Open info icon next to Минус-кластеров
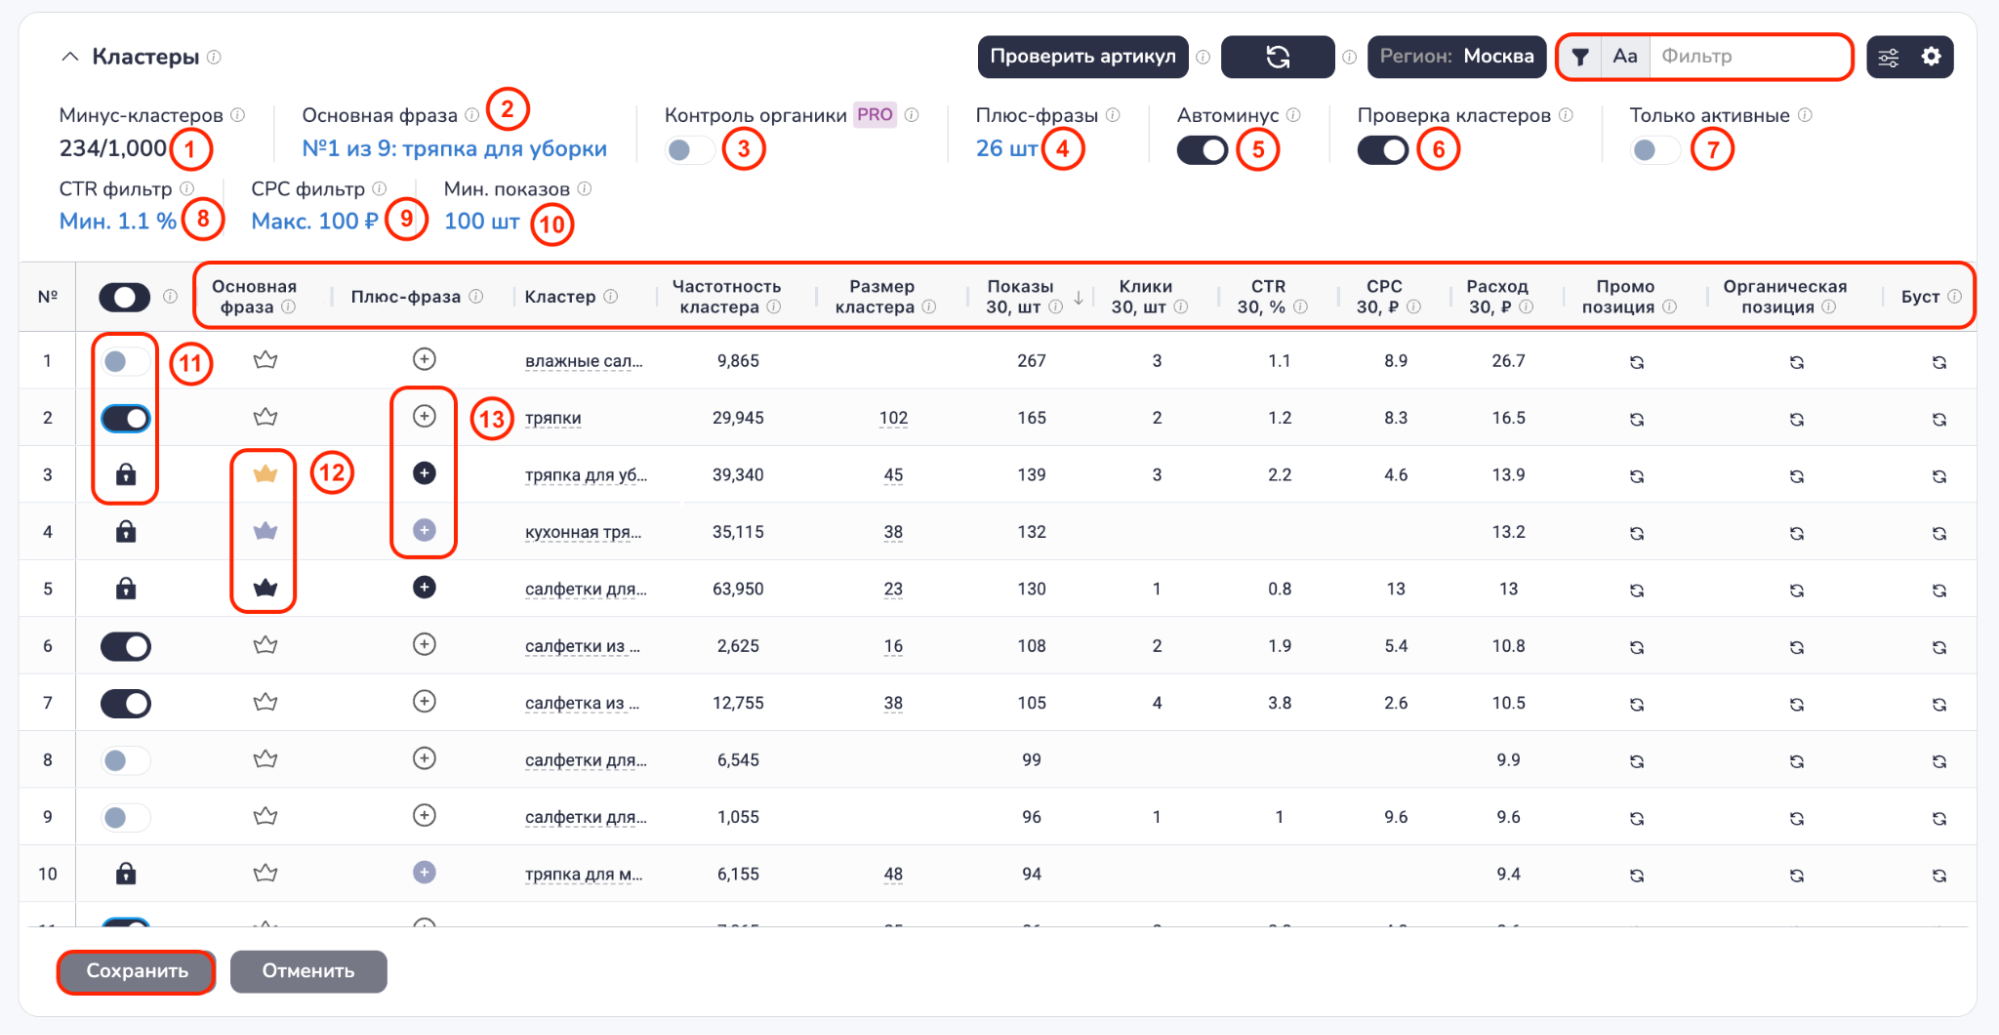The image size is (1999, 1035). click(x=238, y=115)
